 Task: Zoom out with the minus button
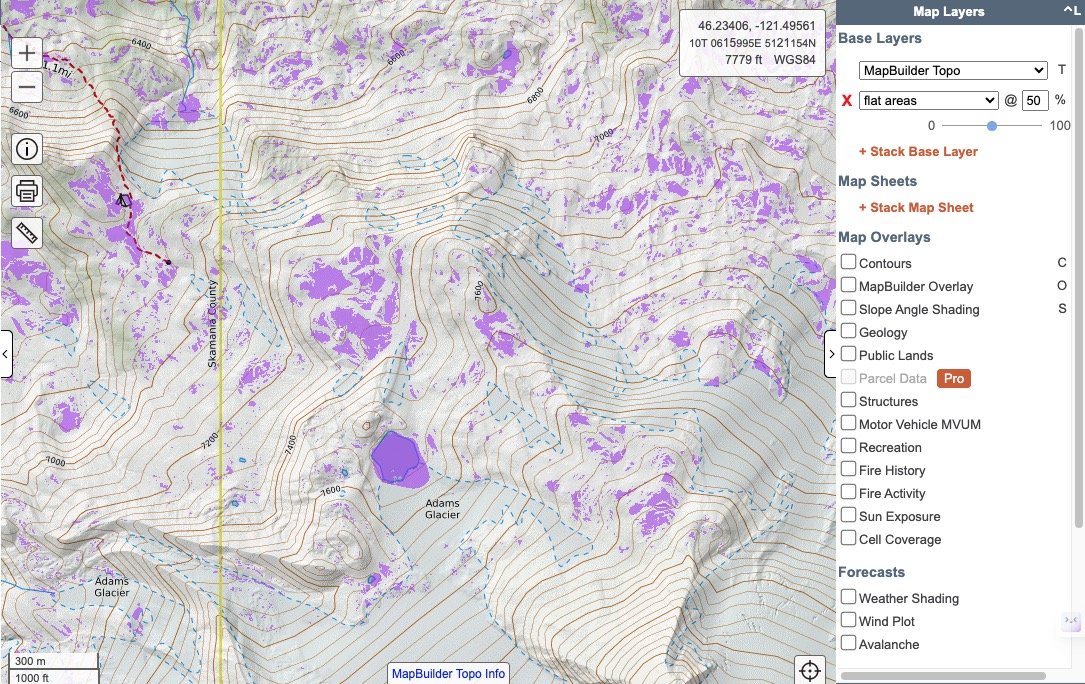coord(26,87)
